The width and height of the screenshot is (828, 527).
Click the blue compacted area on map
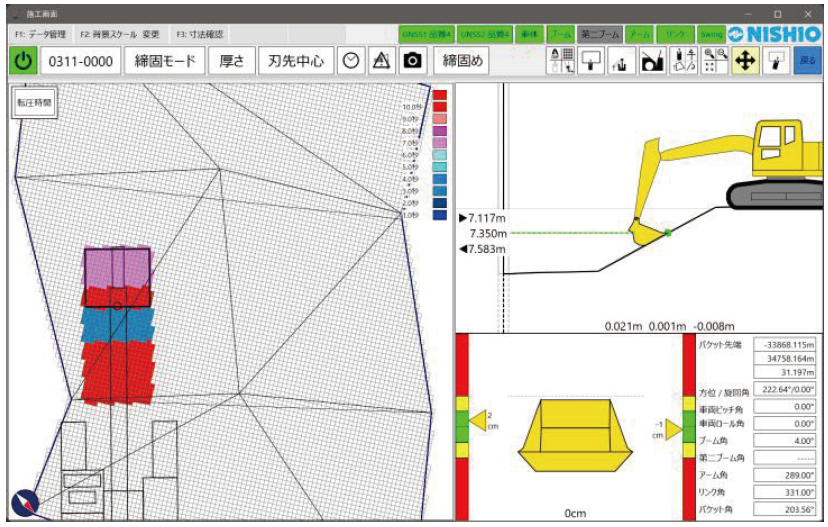(117, 325)
